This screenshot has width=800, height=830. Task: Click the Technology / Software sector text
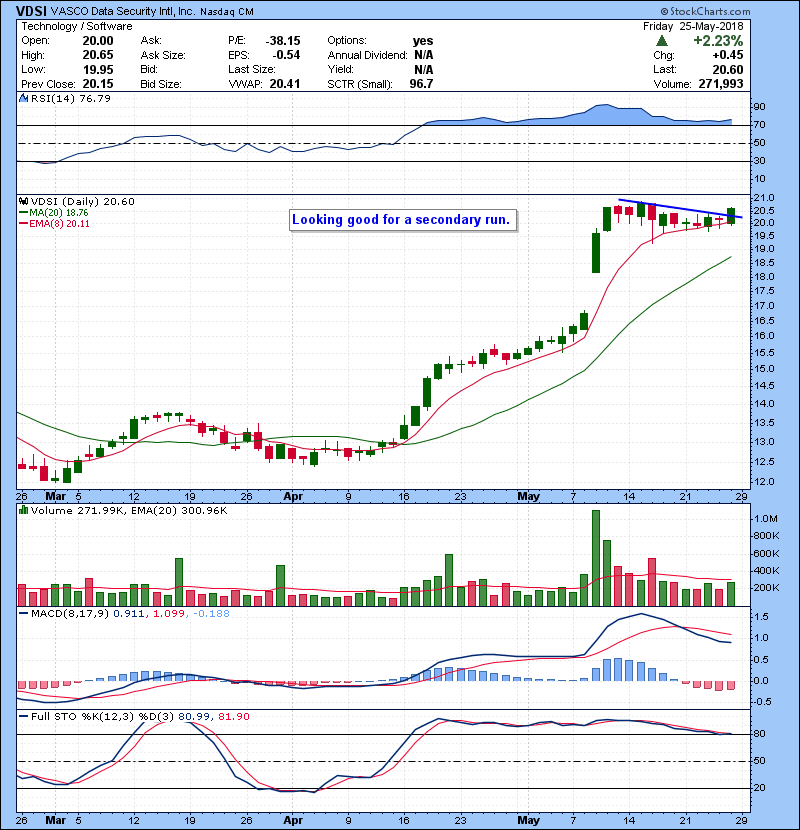pyautogui.click(x=77, y=26)
